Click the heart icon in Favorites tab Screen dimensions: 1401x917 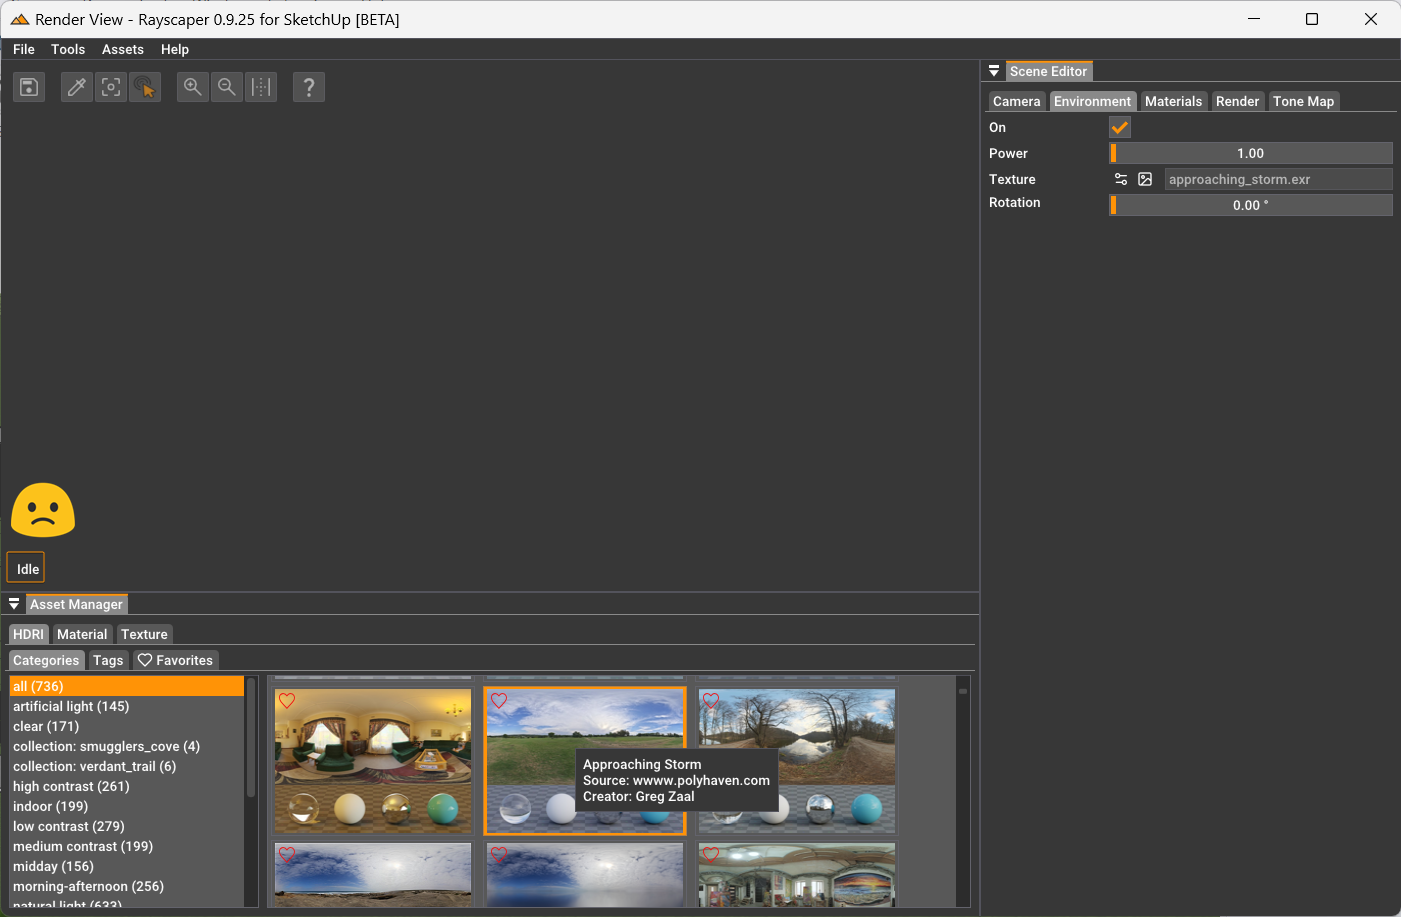145,660
